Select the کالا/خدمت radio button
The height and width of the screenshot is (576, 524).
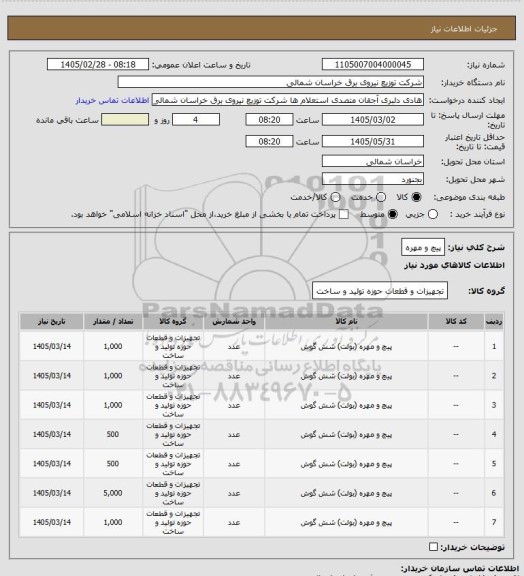click(x=335, y=197)
